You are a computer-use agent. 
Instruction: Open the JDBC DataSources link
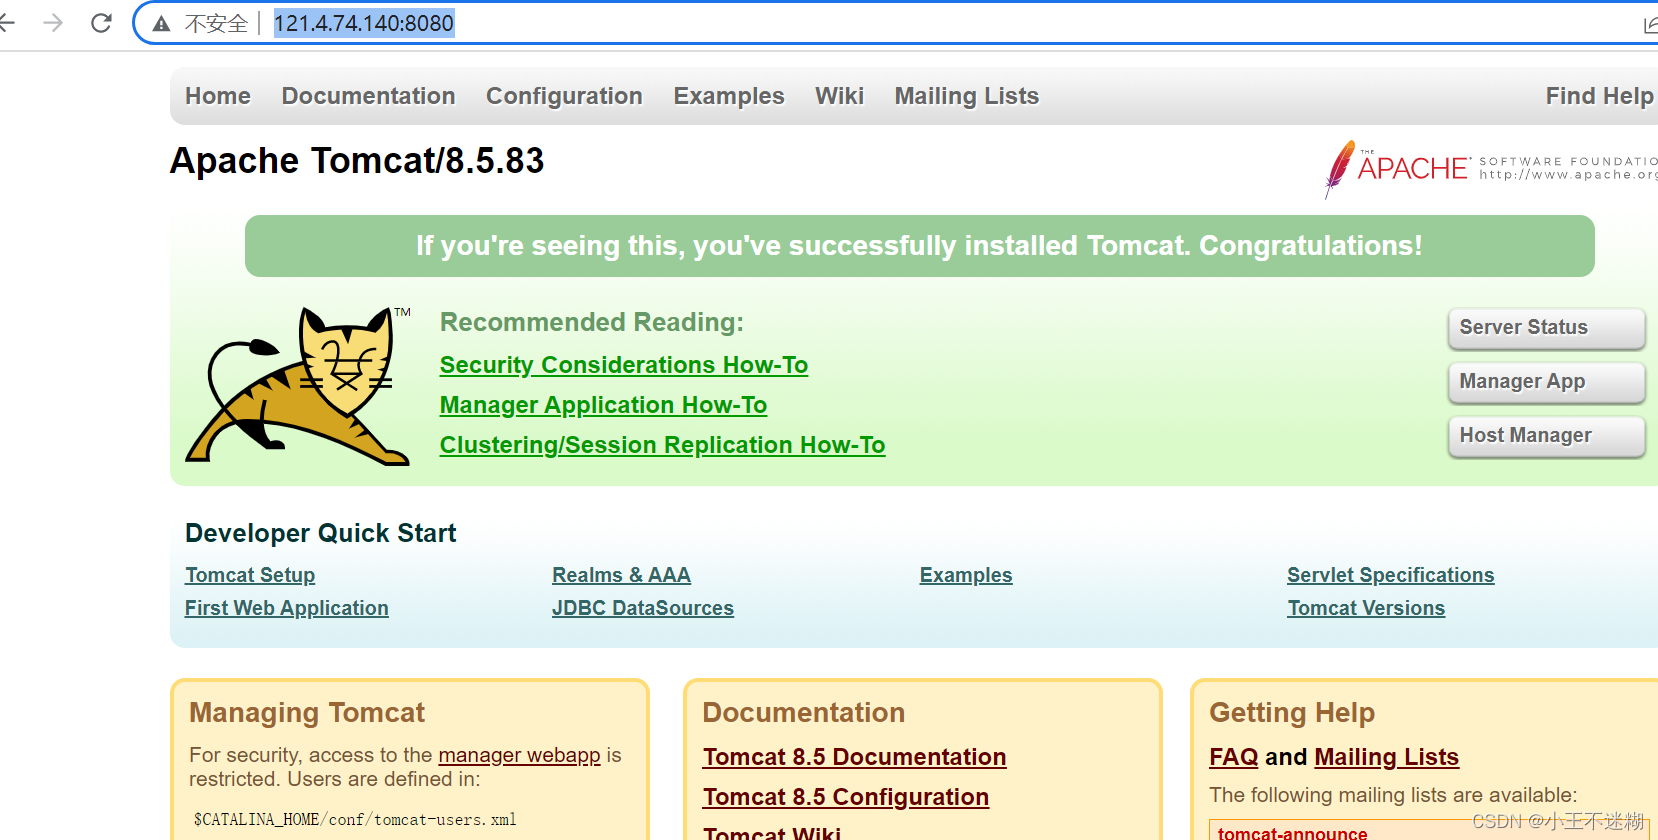click(x=643, y=608)
